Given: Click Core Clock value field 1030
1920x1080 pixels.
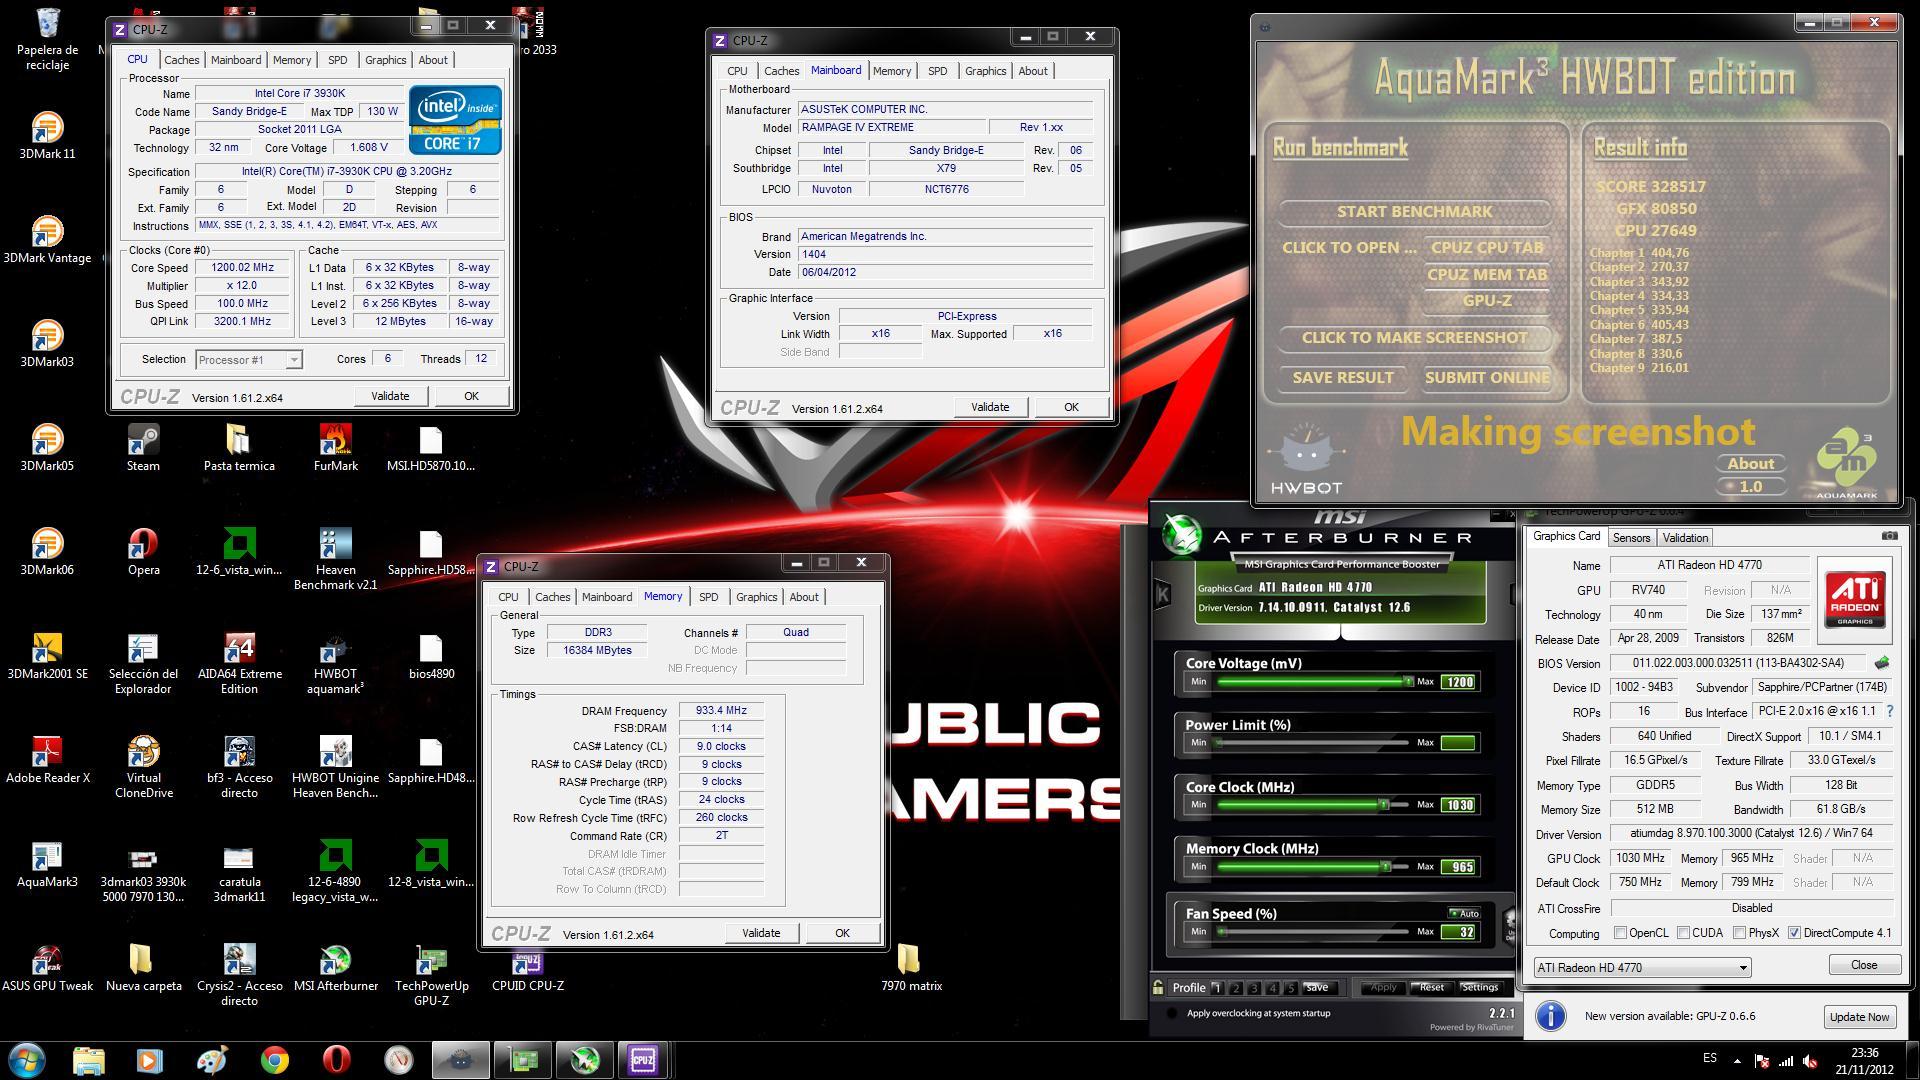Looking at the screenshot, I should pyautogui.click(x=1459, y=805).
